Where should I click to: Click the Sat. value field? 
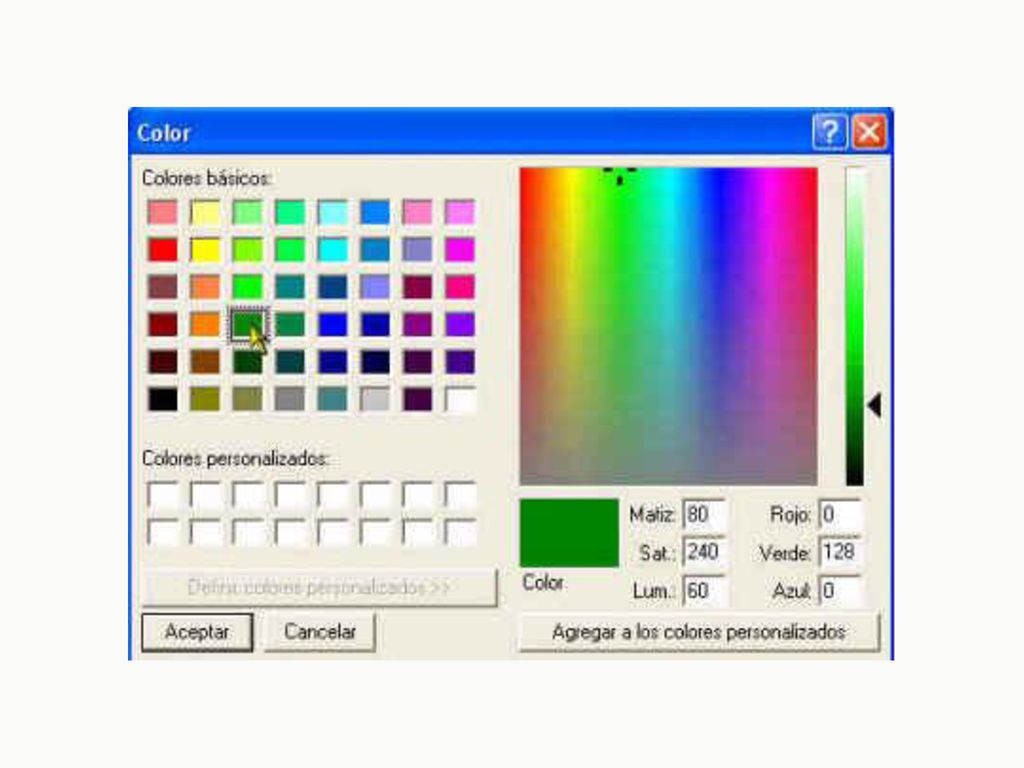[x=704, y=552]
